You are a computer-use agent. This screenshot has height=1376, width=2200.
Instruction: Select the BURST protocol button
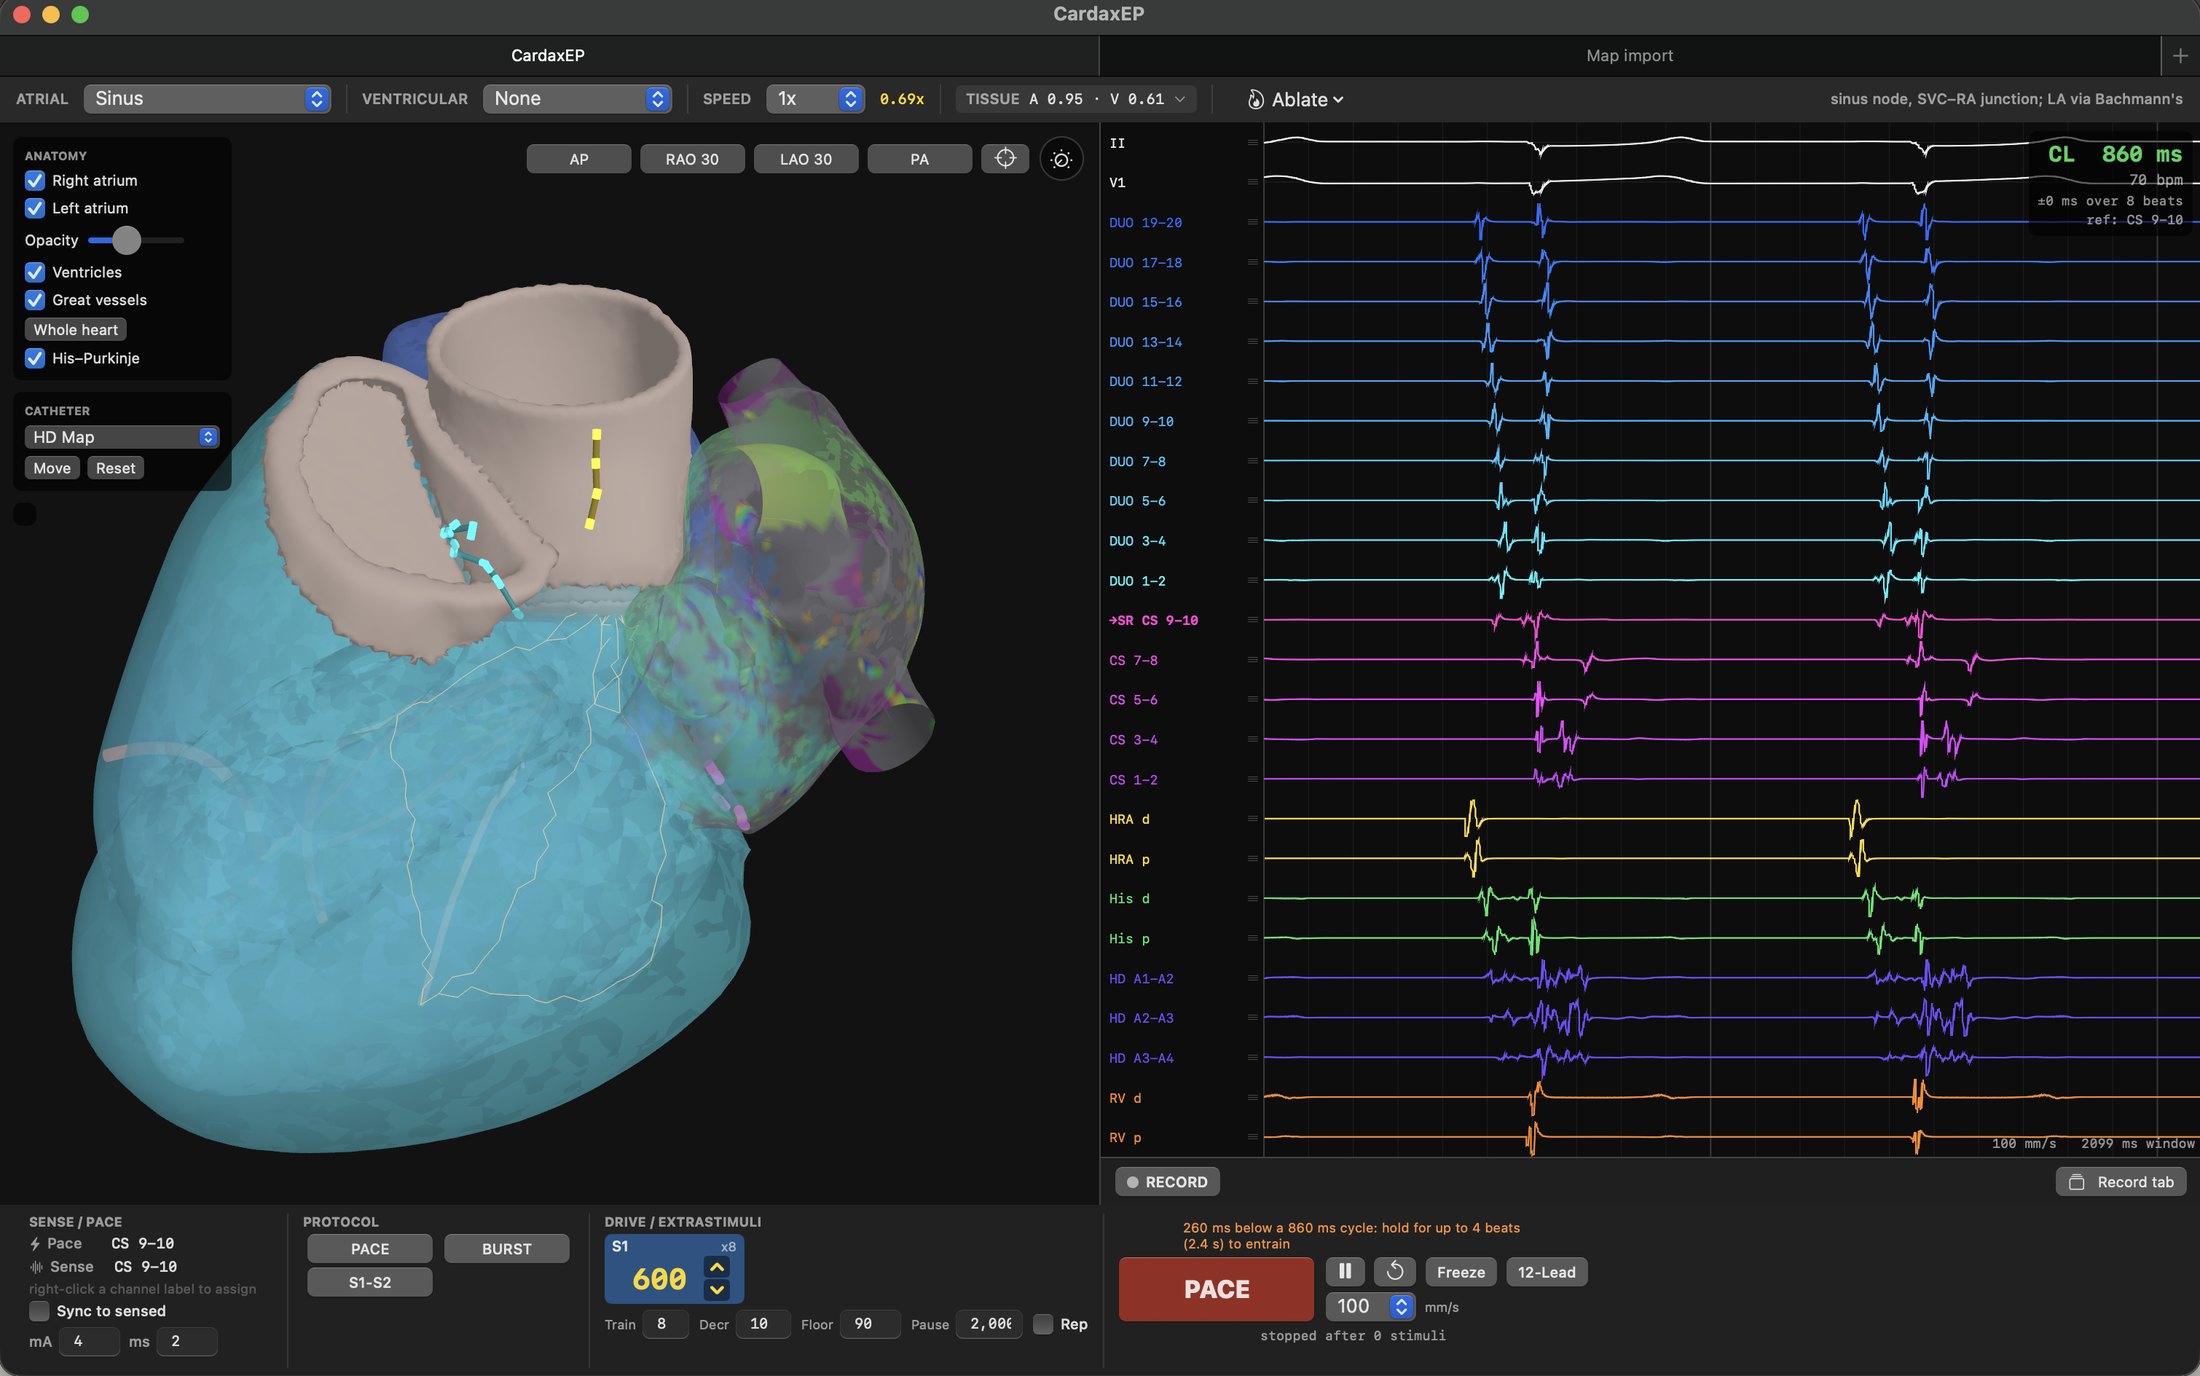(x=507, y=1249)
